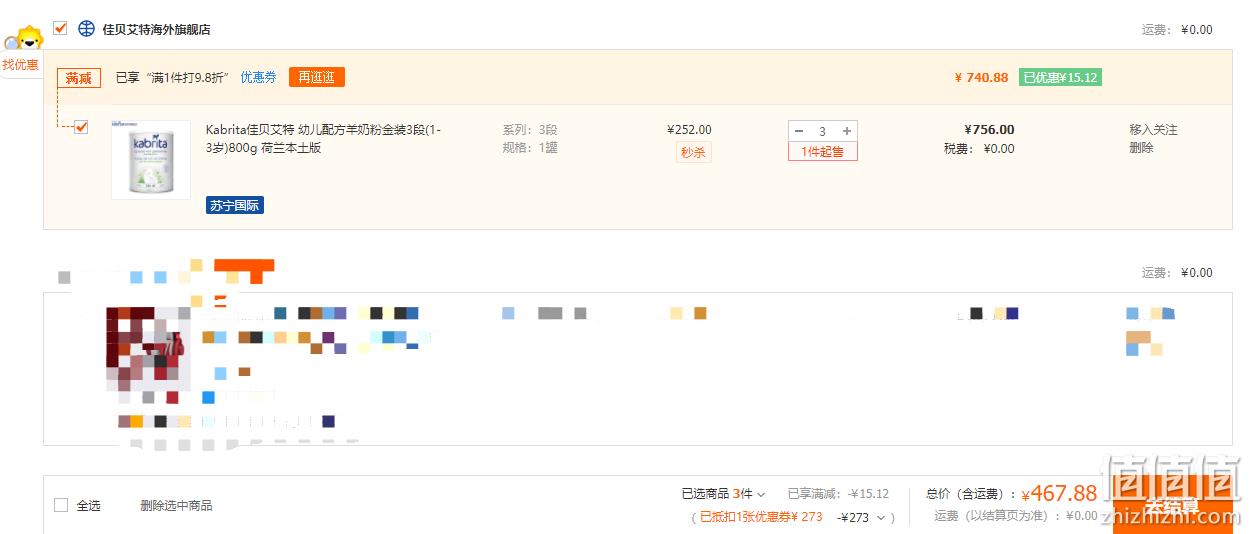Screen dimensions: 1250x534
Task: Click the 系列:3段 specification text
Action: pyautogui.click(x=530, y=130)
